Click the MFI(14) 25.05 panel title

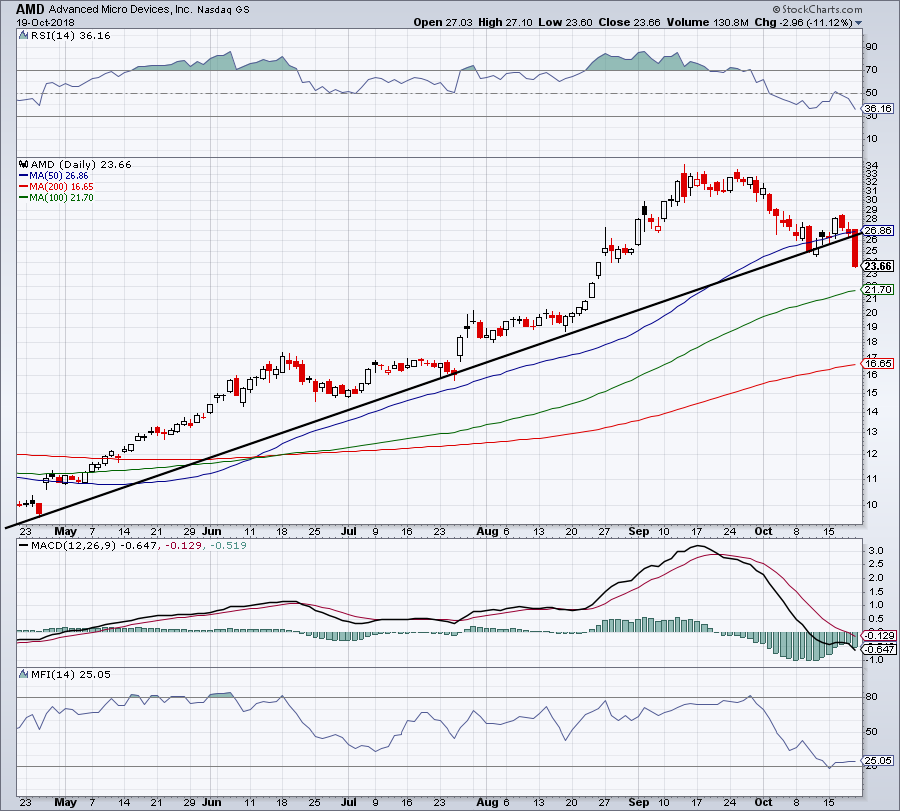[71, 674]
